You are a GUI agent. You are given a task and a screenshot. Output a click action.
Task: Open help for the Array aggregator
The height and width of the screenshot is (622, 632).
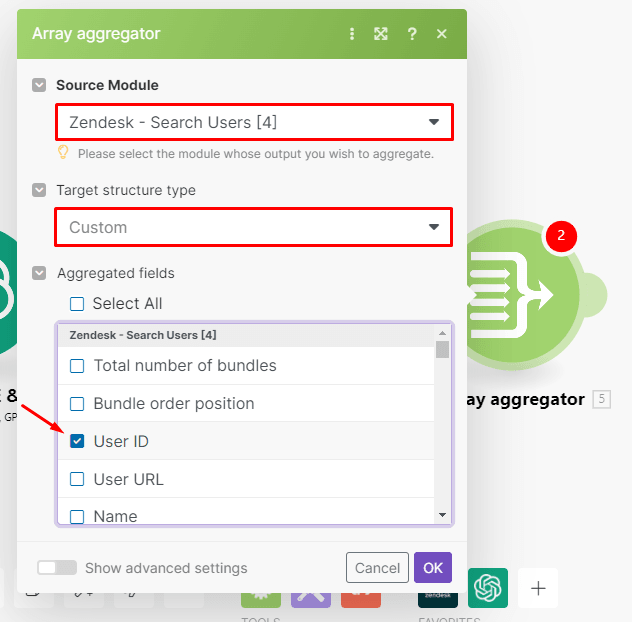pos(412,34)
